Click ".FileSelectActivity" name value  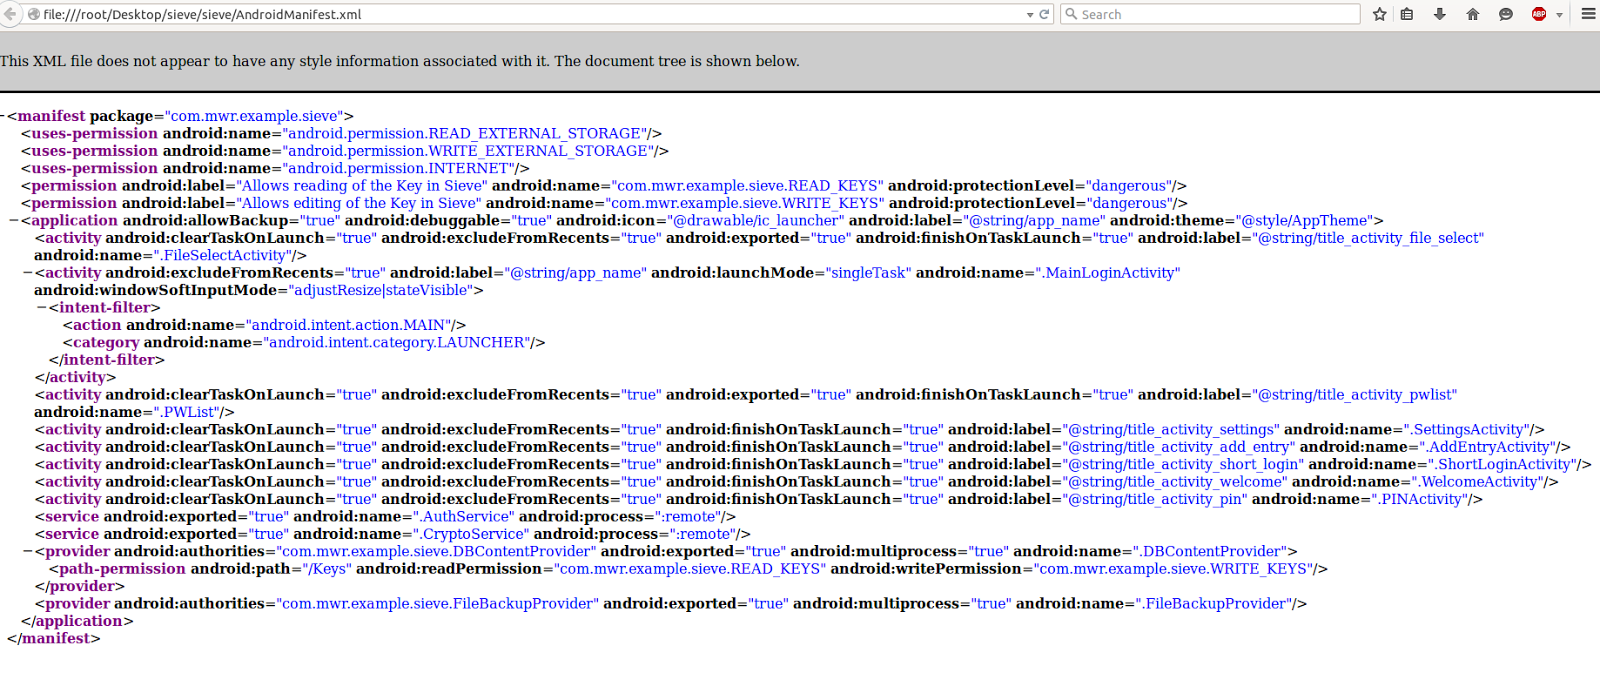point(224,255)
